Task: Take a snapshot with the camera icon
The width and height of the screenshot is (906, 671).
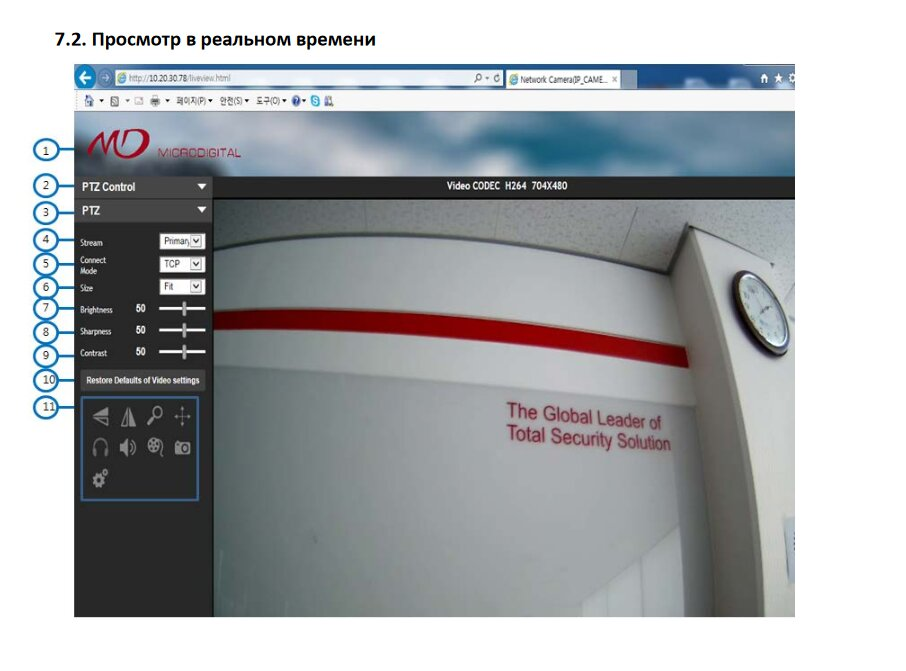Action: click(x=183, y=448)
